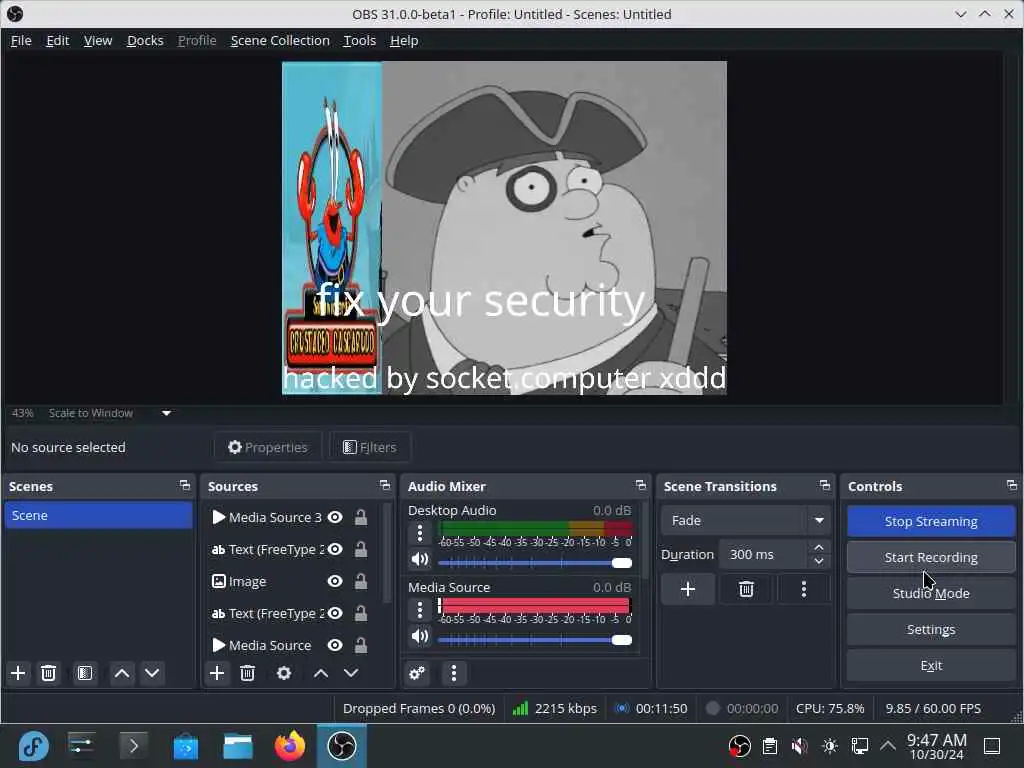The height and width of the screenshot is (768, 1024).
Task: Open the clock showing 9:47 AM
Action: pyautogui.click(x=936, y=746)
